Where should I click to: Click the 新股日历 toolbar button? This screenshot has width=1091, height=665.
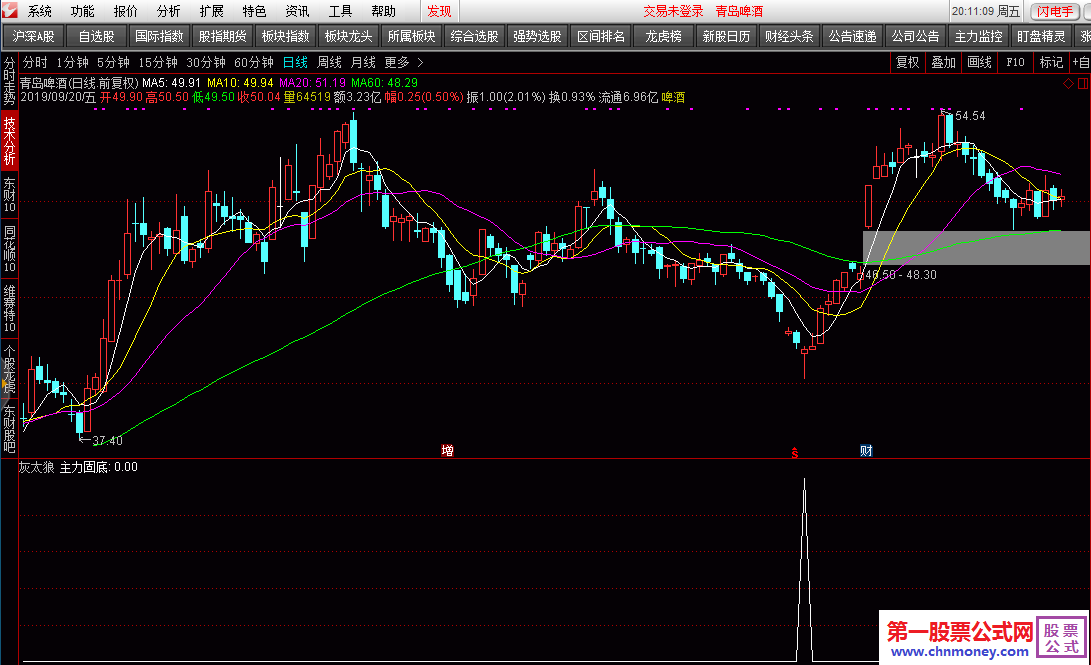click(x=726, y=36)
